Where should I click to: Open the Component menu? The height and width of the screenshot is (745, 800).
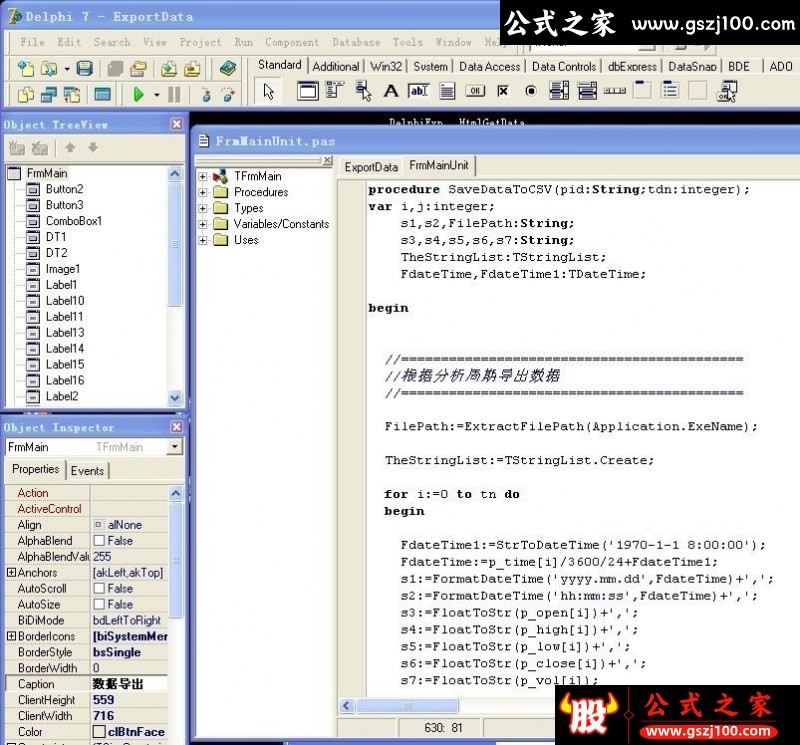click(x=292, y=42)
